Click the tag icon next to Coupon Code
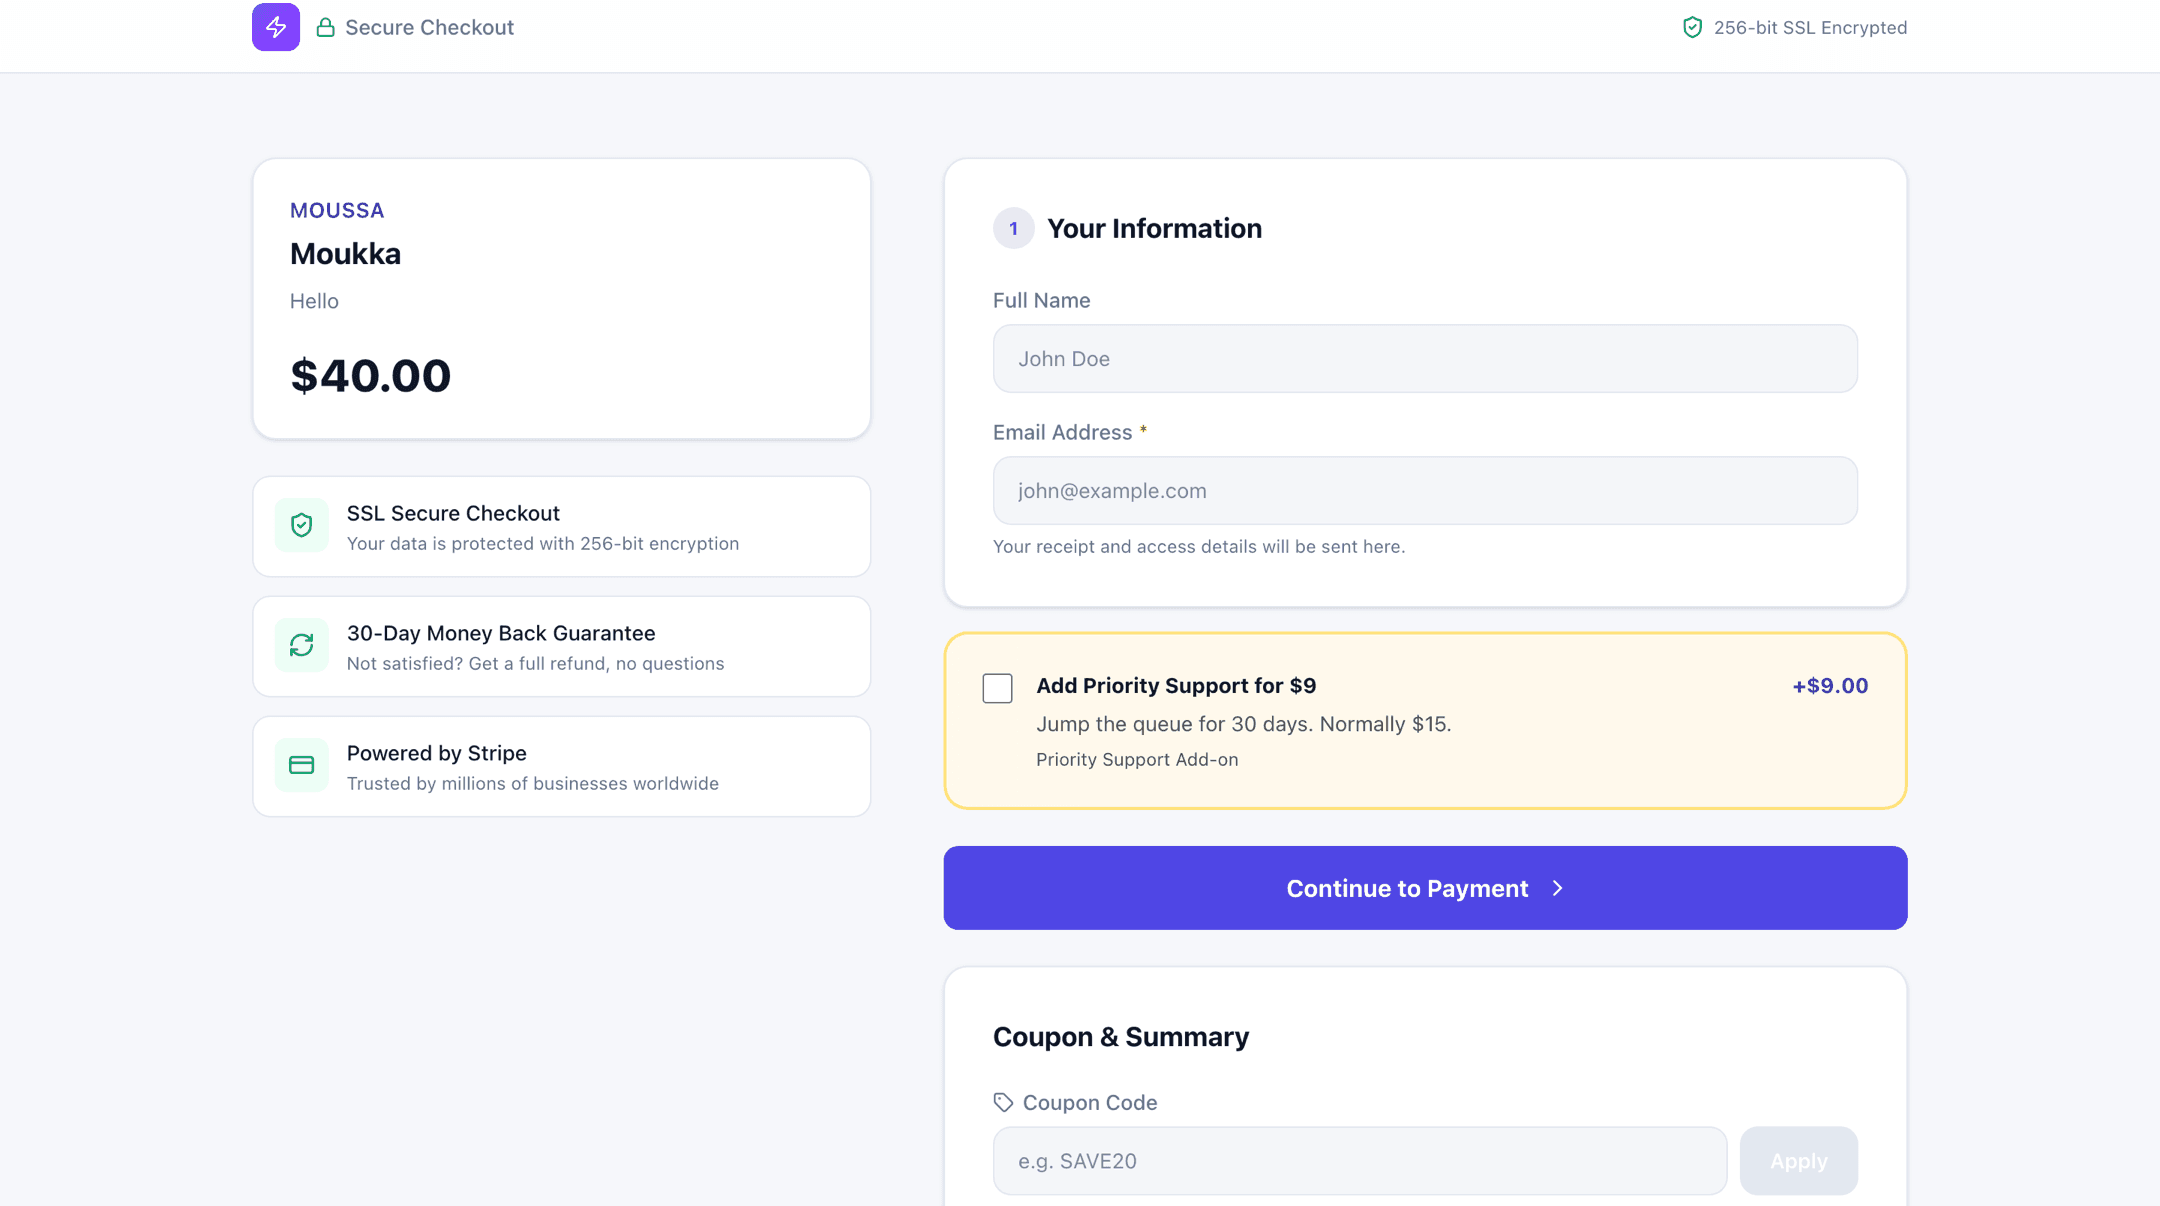The width and height of the screenshot is (2160, 1206). (x=1003, y=1102)
